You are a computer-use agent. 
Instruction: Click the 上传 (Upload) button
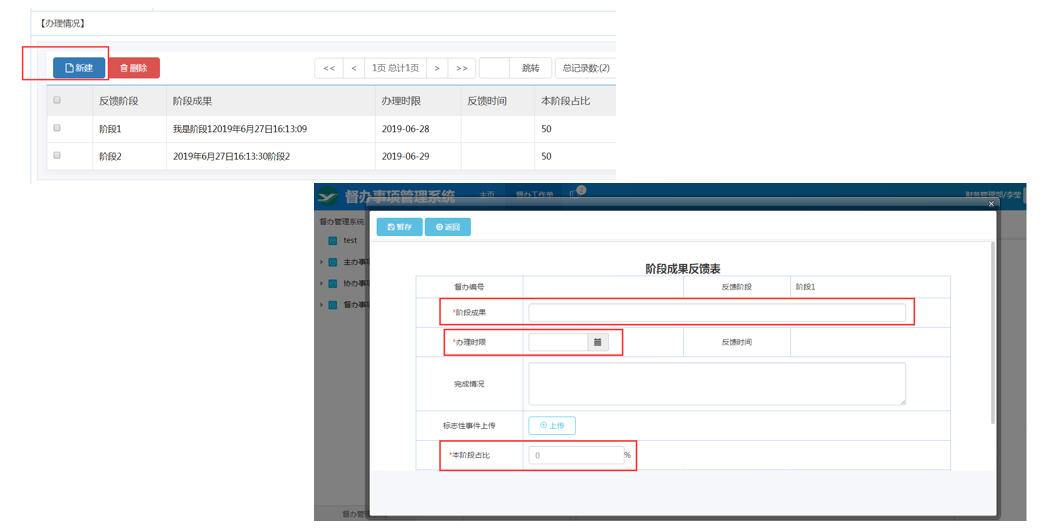click(x=552, y=425)
